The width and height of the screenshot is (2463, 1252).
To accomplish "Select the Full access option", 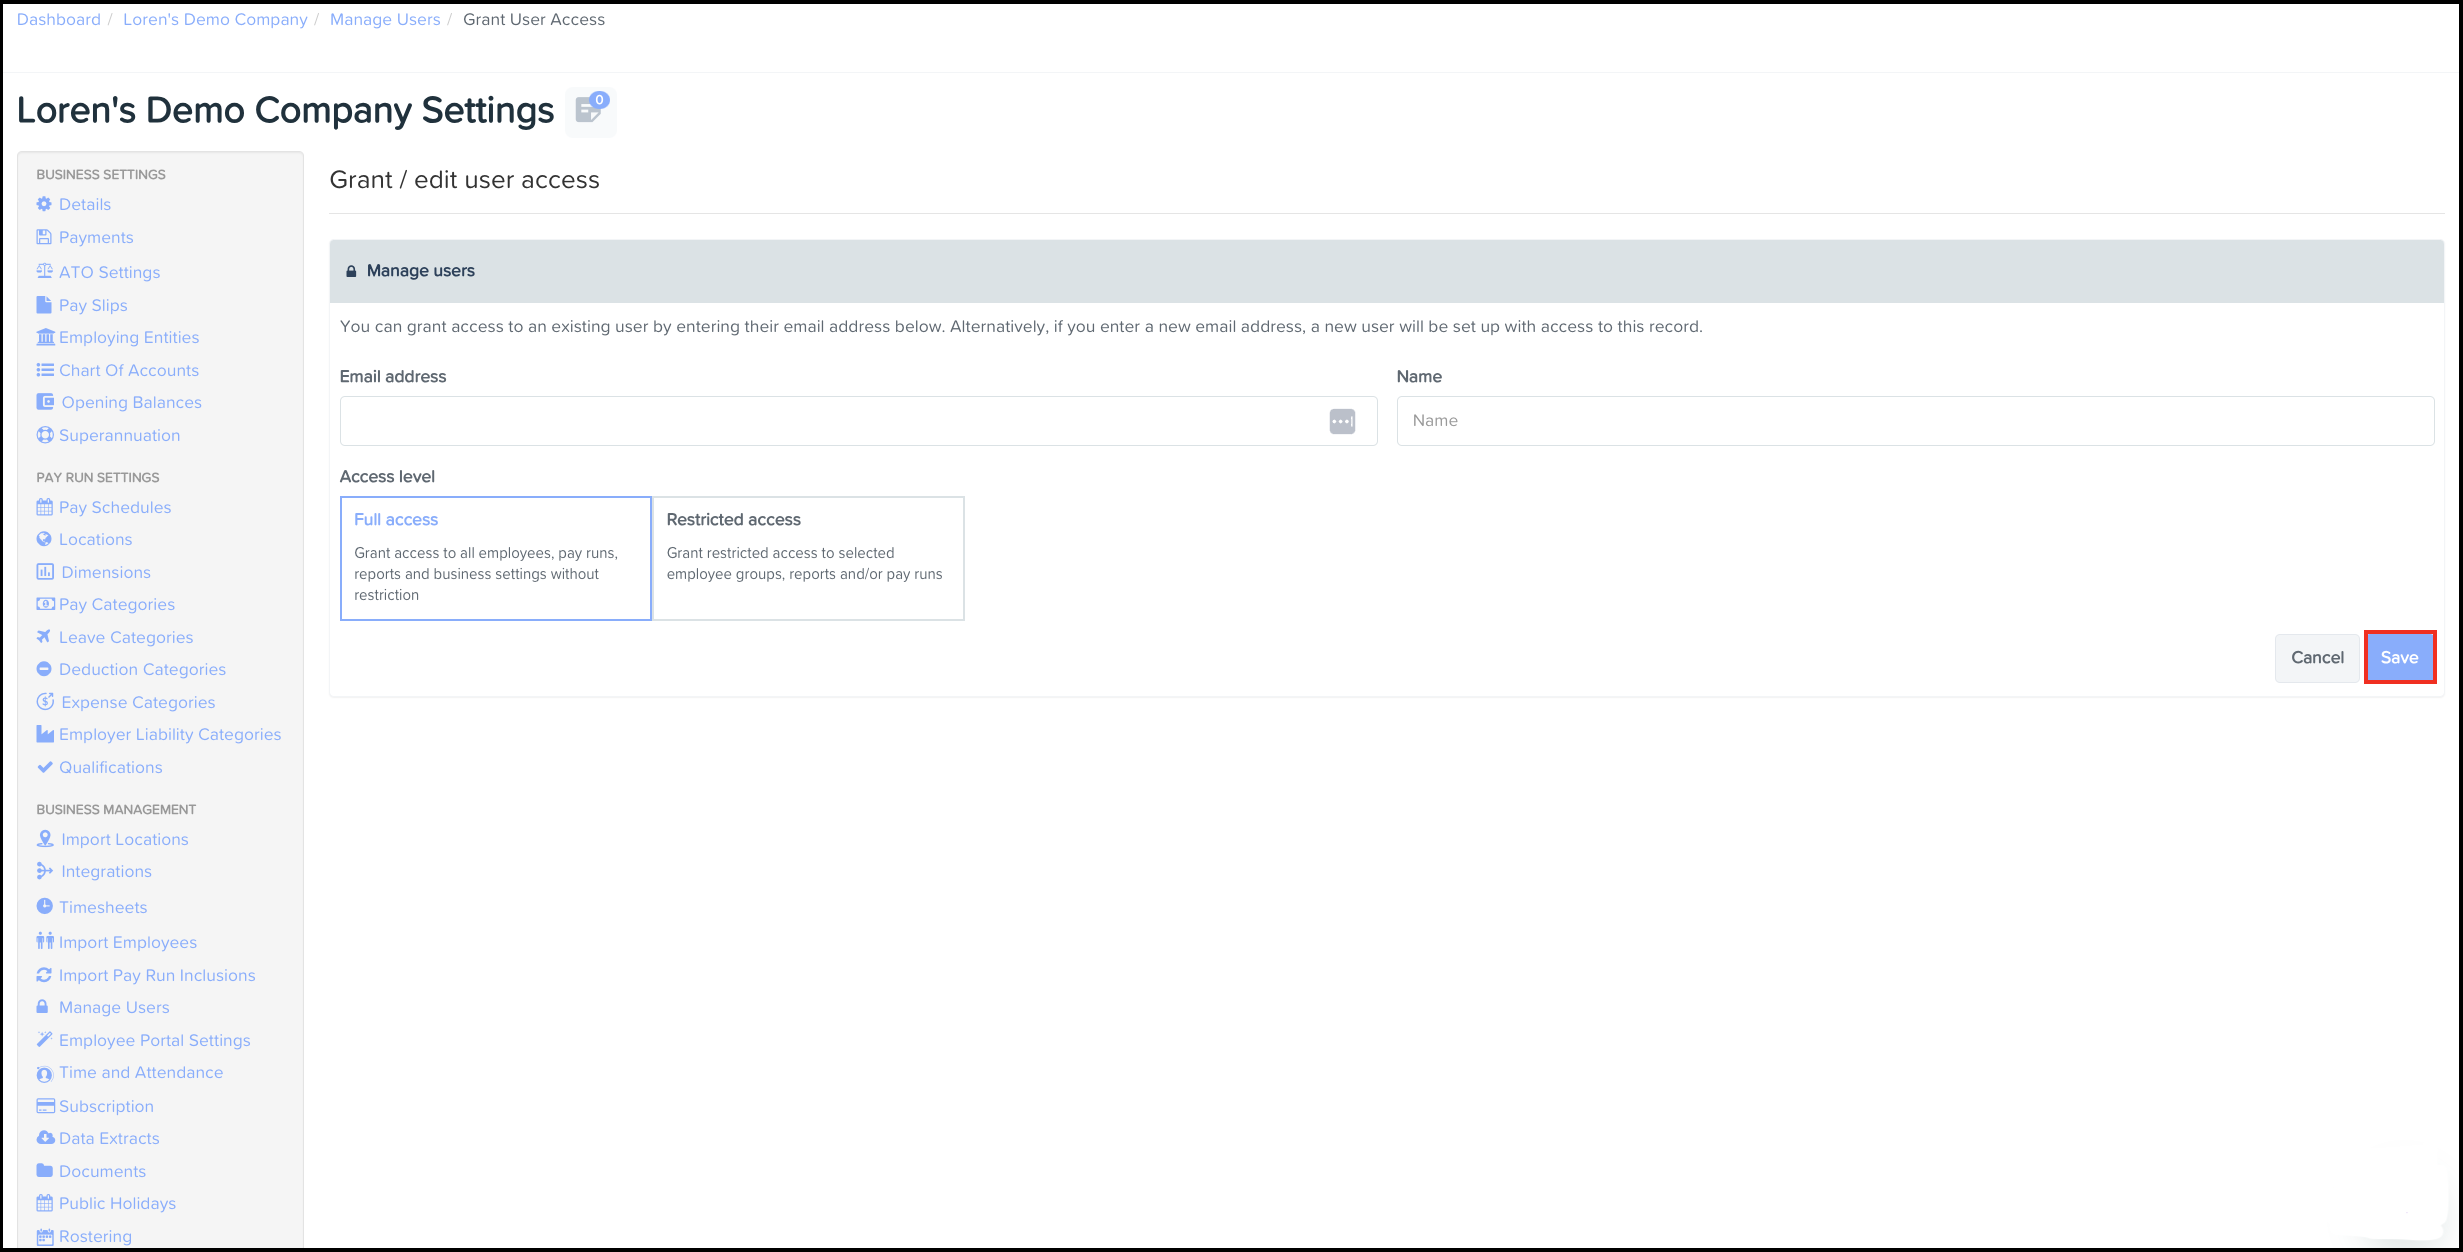I will 495,558.
